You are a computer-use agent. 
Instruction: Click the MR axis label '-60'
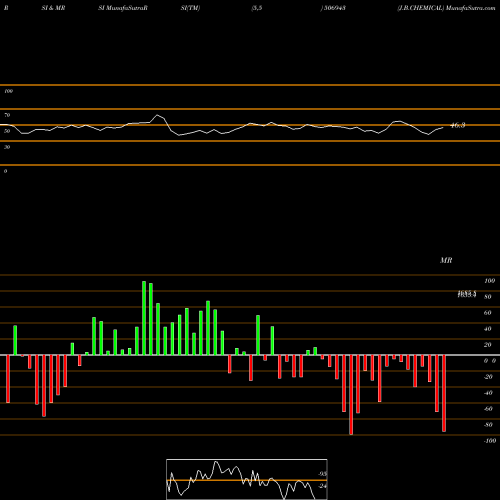pos(488,409)
